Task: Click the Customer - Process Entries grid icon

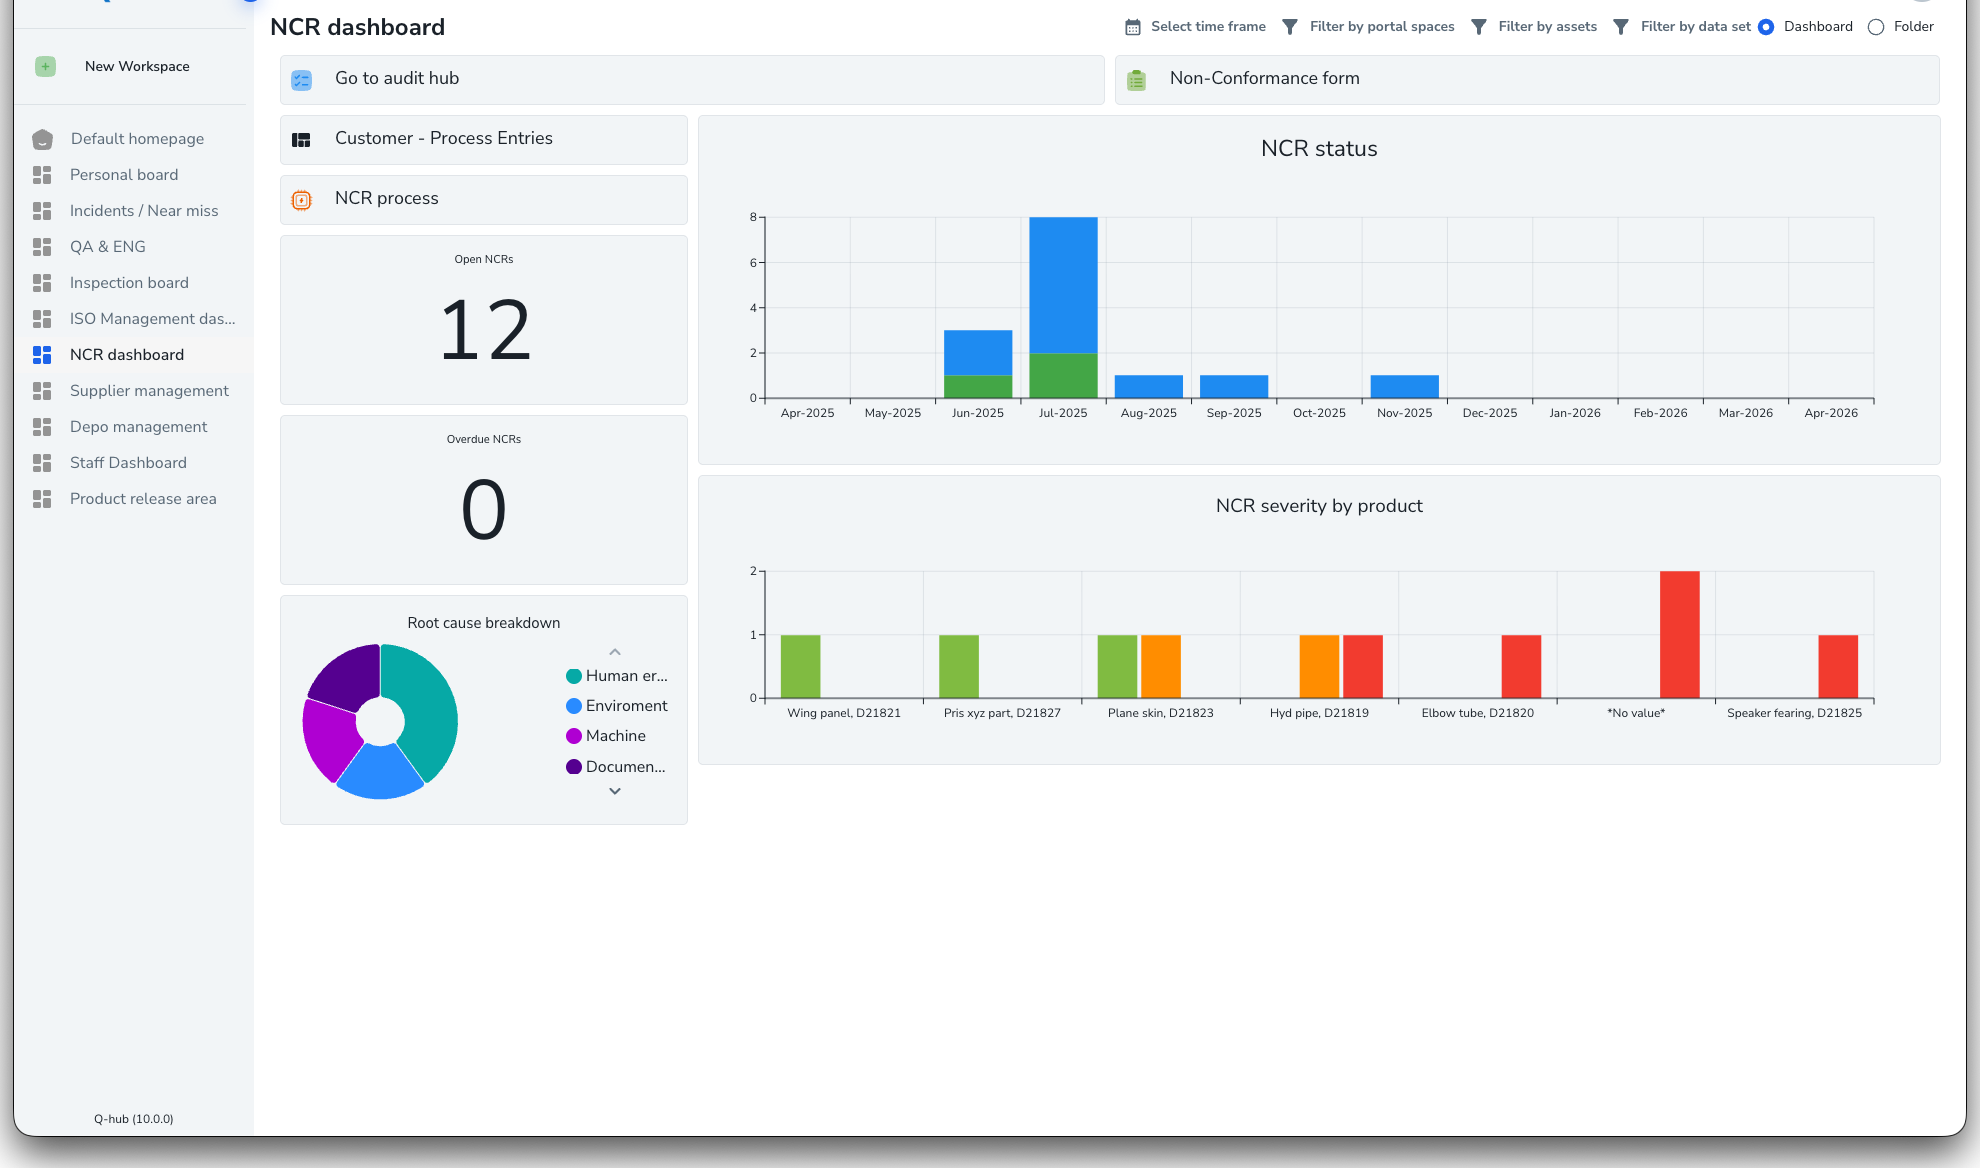Action: 300,139
